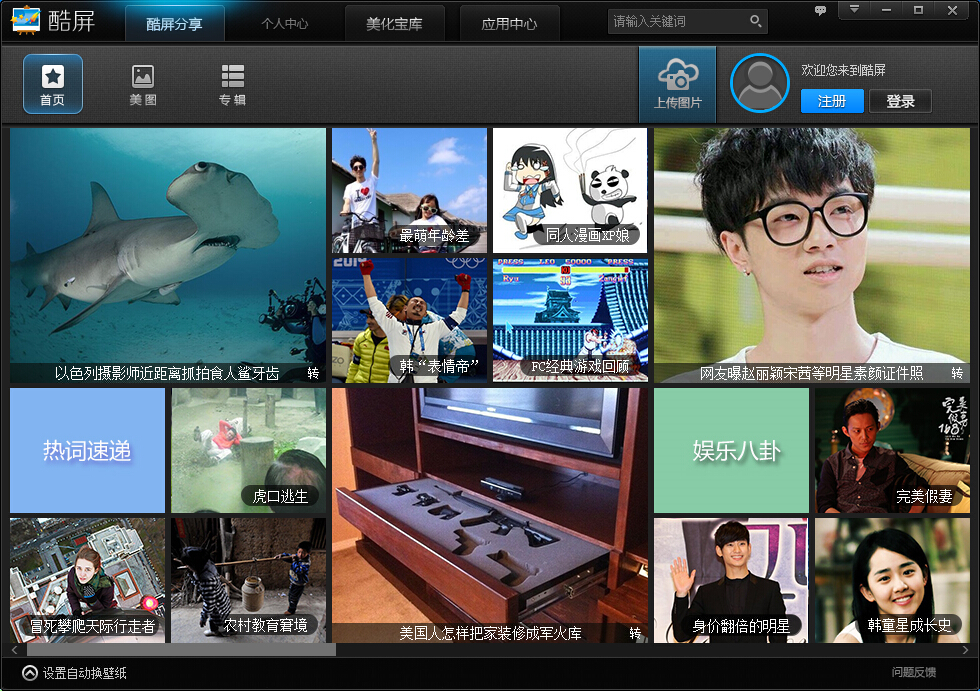Screen dimensions: 980x691
Task: Click the circular user avatar icon
Action: [759, 84]
